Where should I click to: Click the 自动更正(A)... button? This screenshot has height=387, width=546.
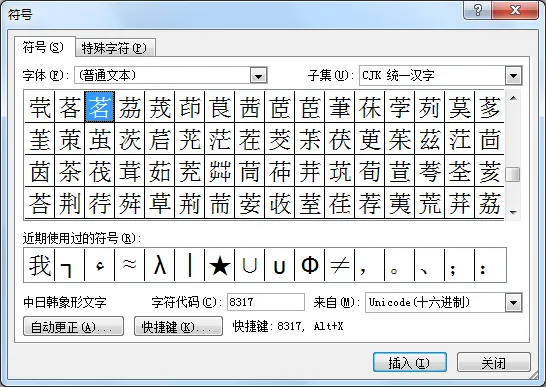pos(73,327)
